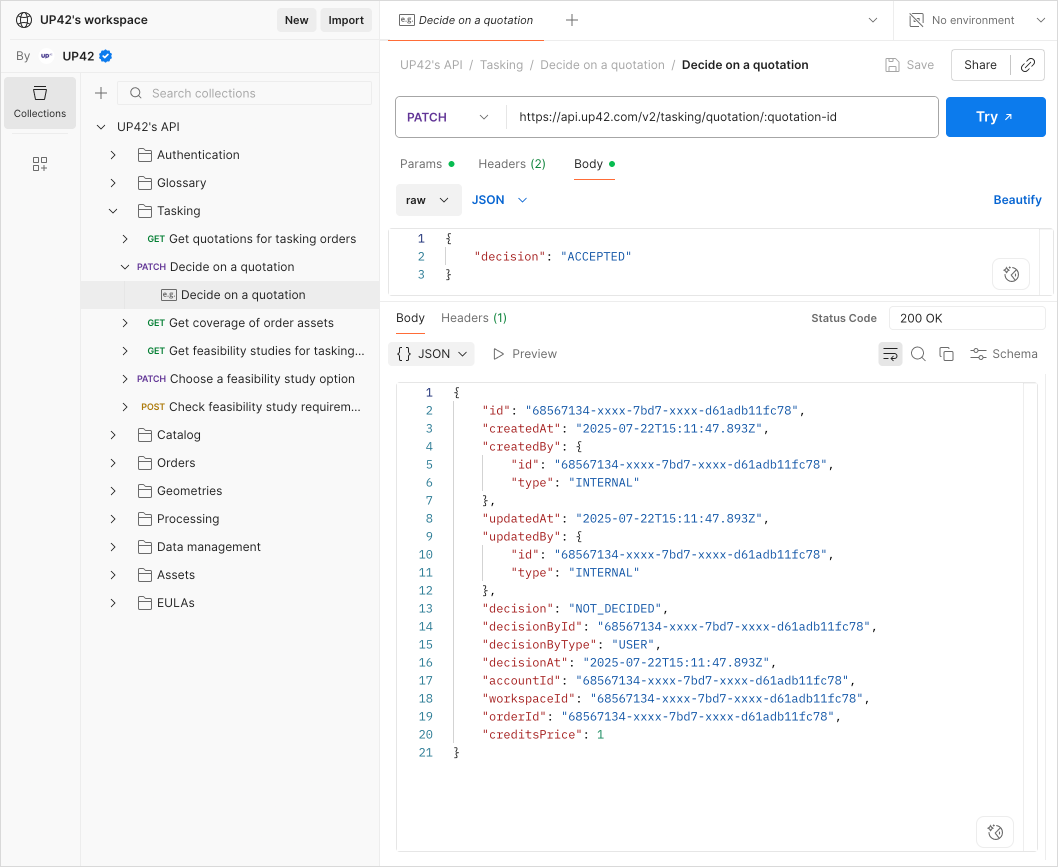The height and width of the screenshot is (867, 1058).
Task: Click the Glossary folder icon
Action: 144,183
